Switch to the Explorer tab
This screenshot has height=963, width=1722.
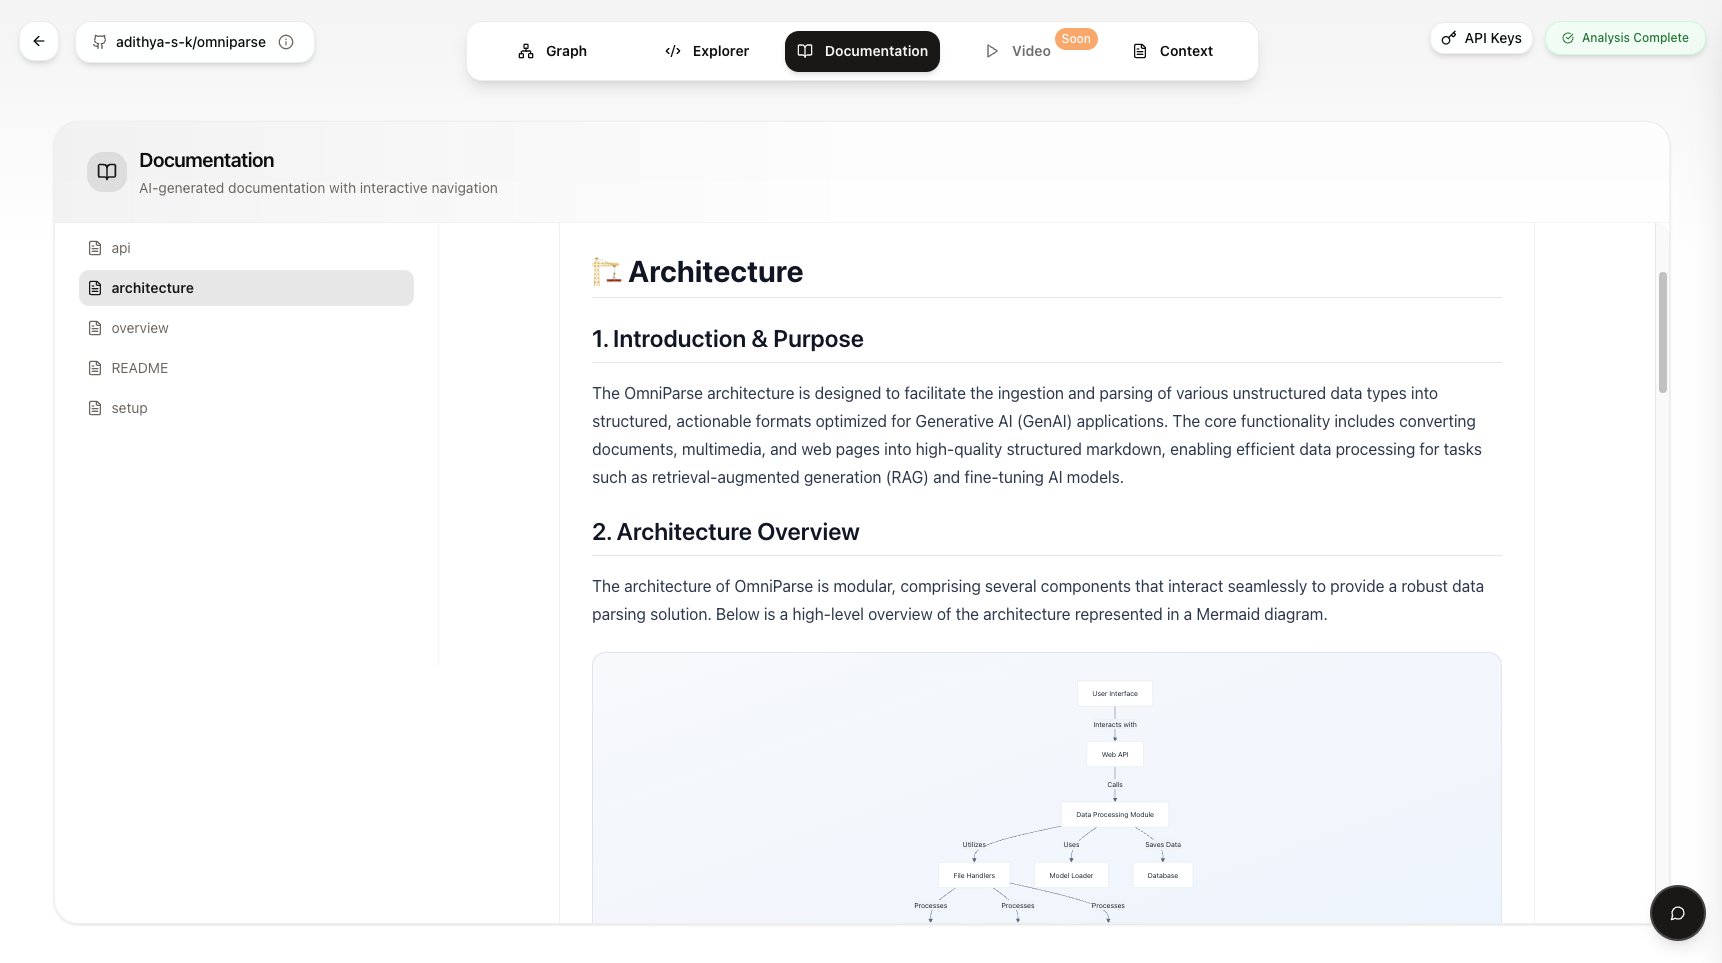[706, 51]
